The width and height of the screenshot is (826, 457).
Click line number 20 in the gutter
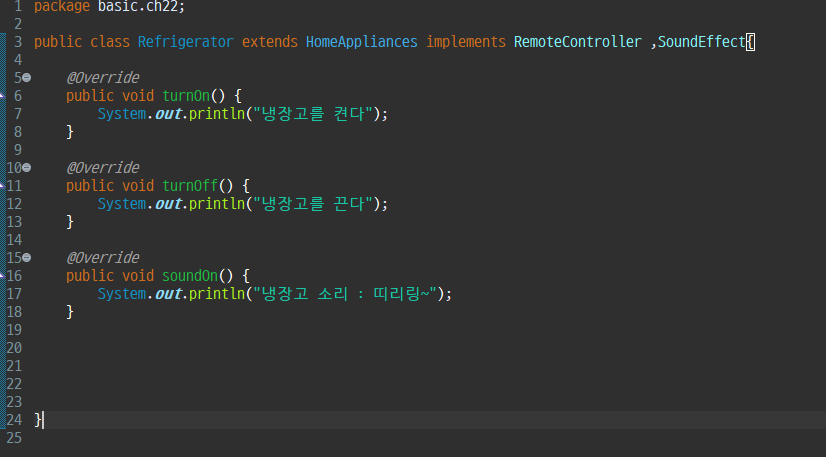tap(14, 348)
